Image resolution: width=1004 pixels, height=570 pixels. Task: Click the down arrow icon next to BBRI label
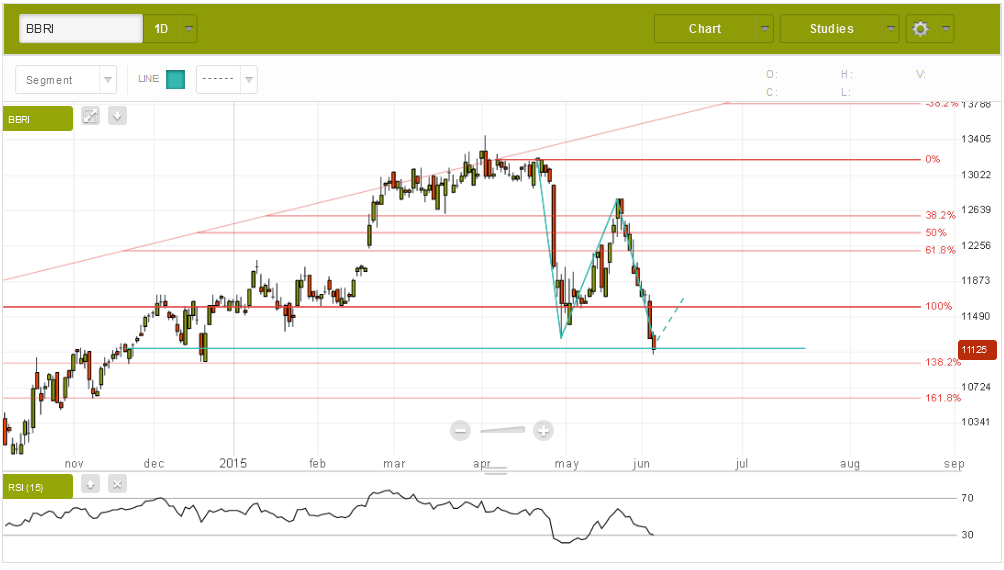tap(118, 116)
